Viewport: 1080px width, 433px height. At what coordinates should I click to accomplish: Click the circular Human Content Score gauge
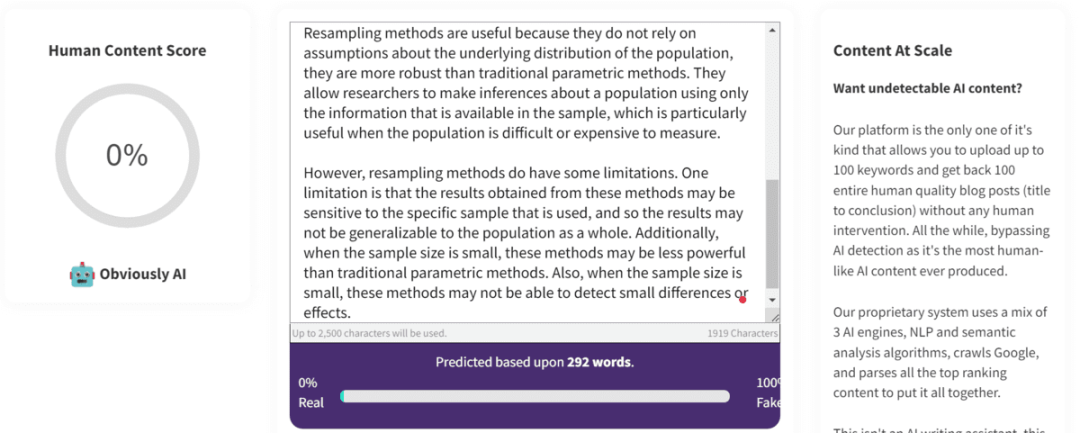127,155
